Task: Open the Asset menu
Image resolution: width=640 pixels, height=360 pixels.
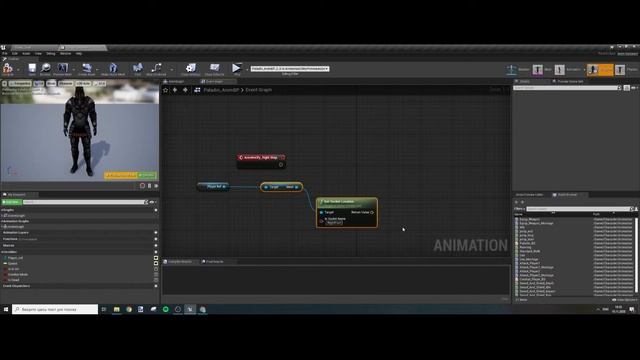Action: pos(26,53)
